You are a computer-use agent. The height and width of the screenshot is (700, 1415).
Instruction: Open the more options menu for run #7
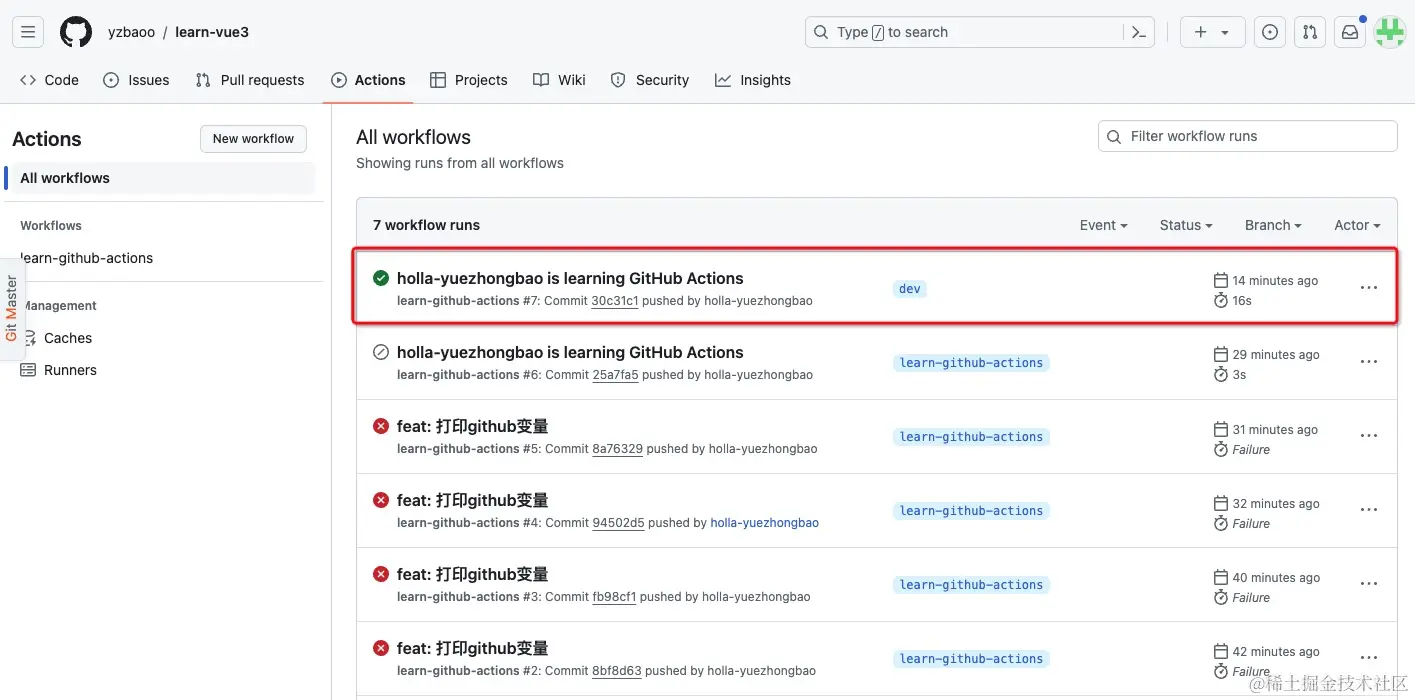(x=1369, y=288)
